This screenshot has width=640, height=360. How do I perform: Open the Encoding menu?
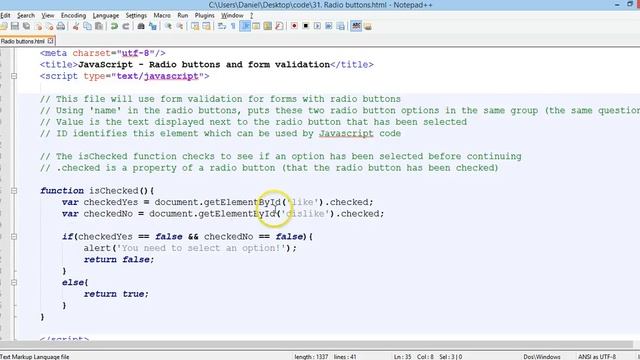[73, 16]
